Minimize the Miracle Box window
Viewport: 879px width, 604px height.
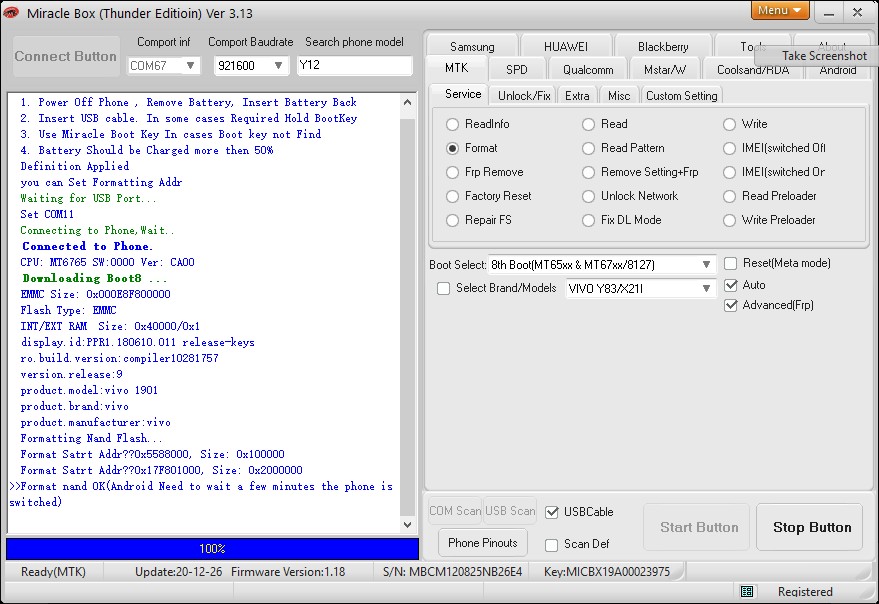829,13
